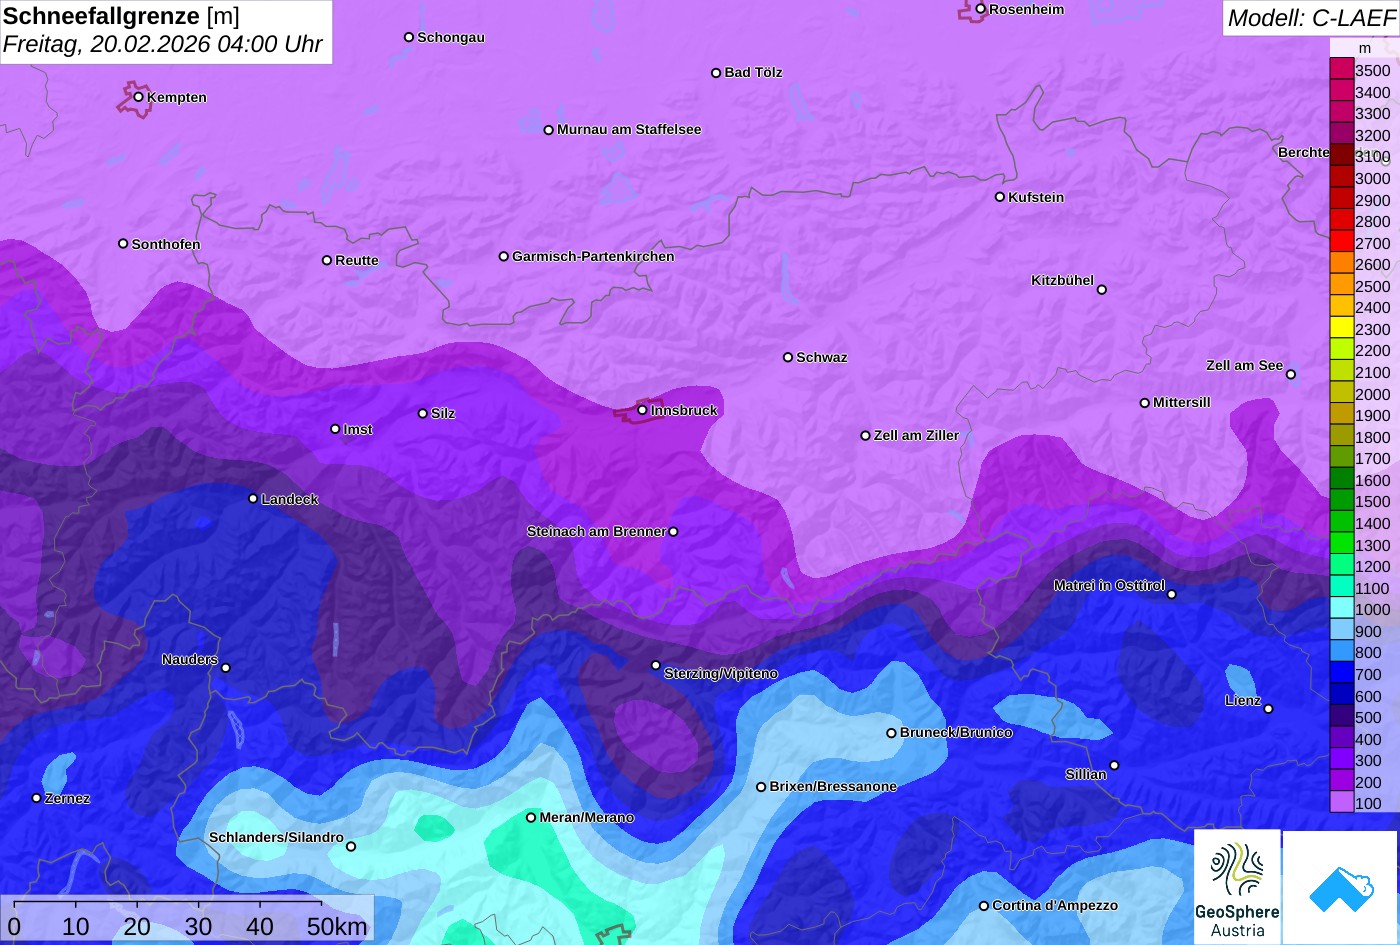Select the "Reutte" town label
Image resolution: width=1400 pixels, height=945 pixels.
[x=357, y=260]
